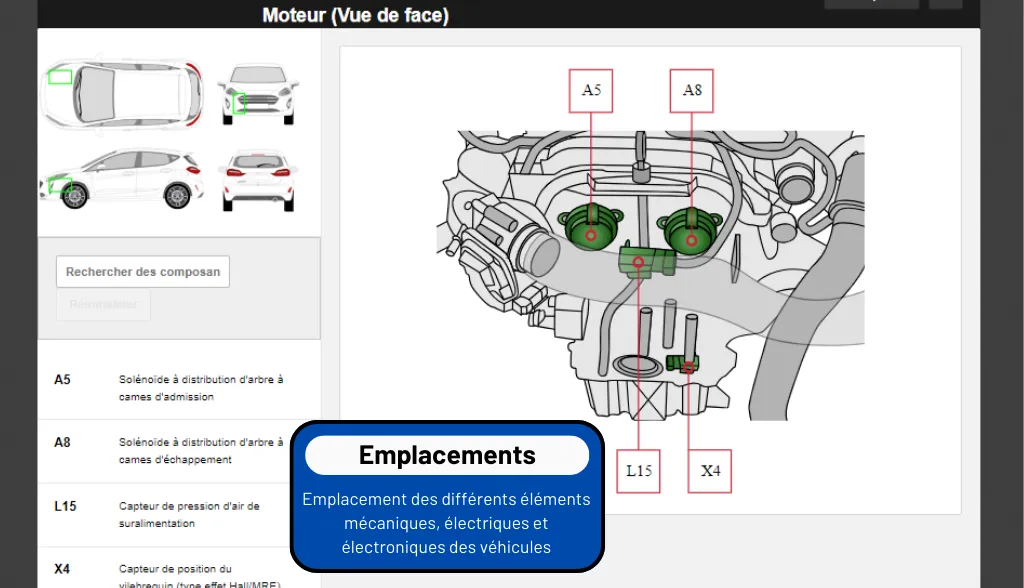
Task: Click the A5 label box above the engine
Action: 591,90
